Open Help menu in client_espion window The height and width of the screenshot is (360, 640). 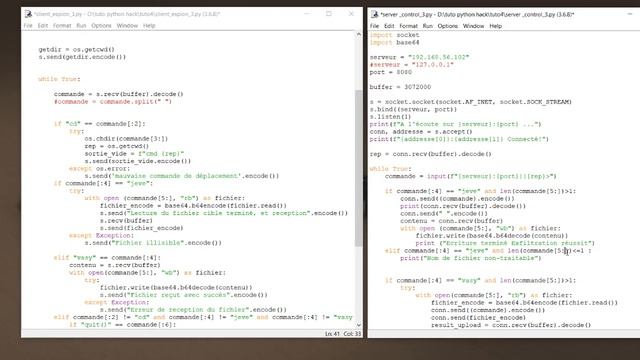pyautogui.click(x=149, y=25)
